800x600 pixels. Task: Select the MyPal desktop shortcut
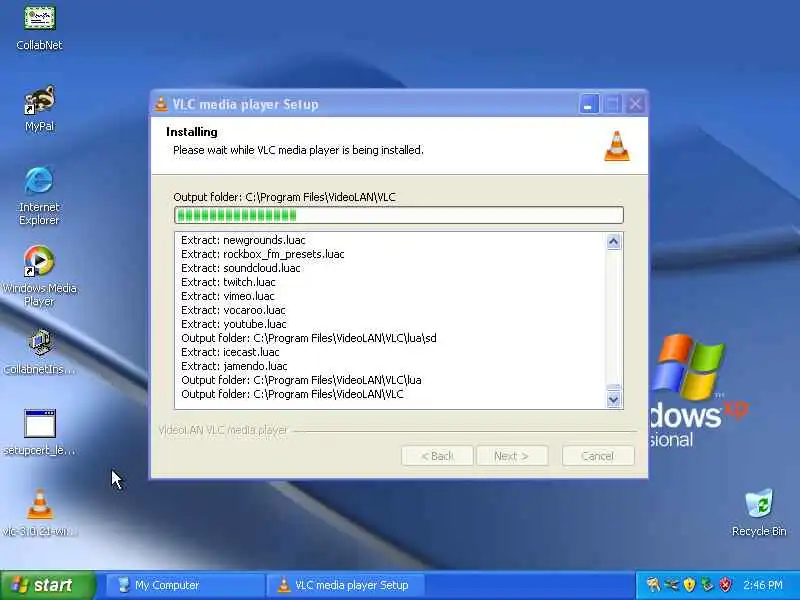pyautogui.click(x=39, y=108)
